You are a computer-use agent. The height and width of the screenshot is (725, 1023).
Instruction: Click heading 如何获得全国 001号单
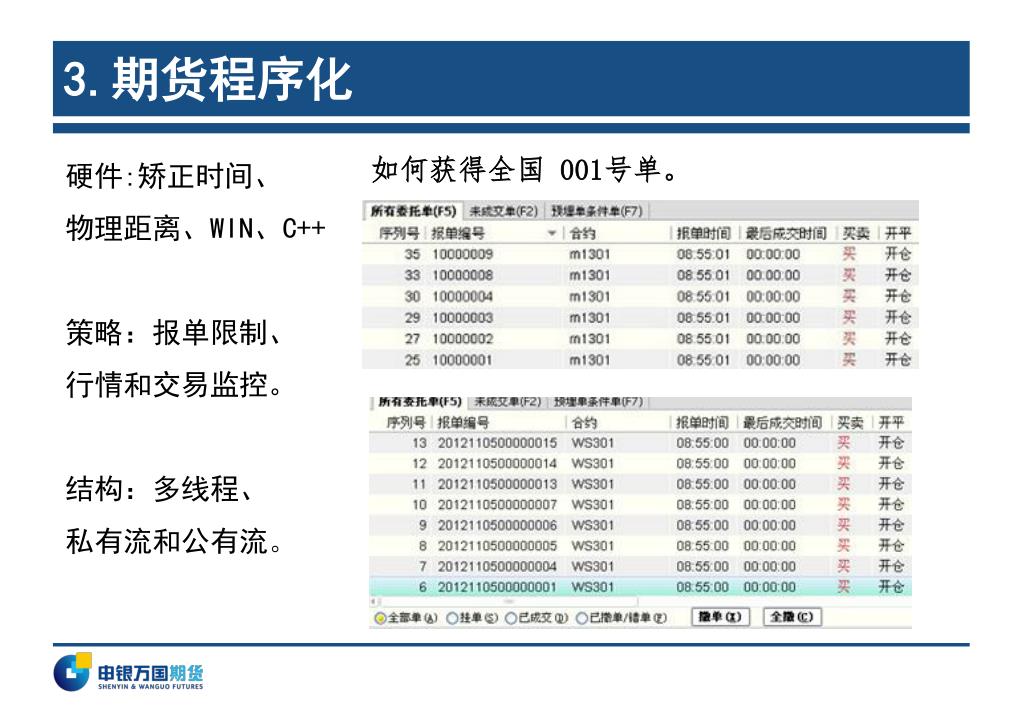pos(525,170)
